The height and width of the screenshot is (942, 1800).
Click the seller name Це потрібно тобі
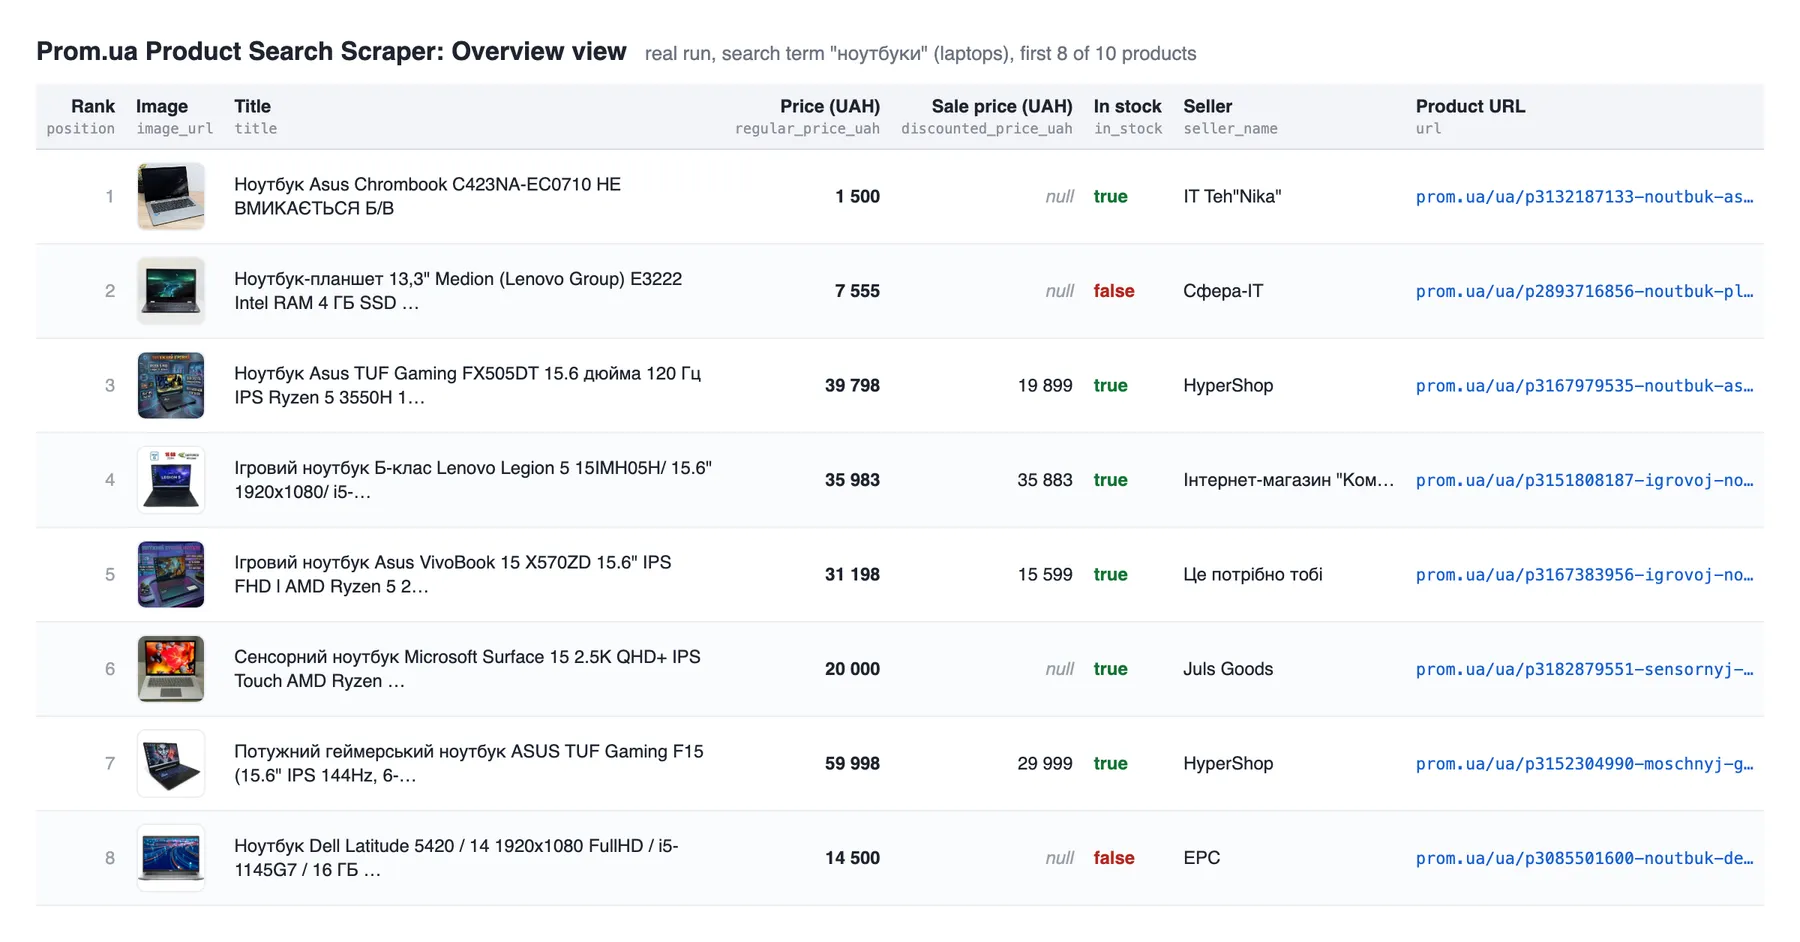pyautogui.click(x=1253, y=575)
